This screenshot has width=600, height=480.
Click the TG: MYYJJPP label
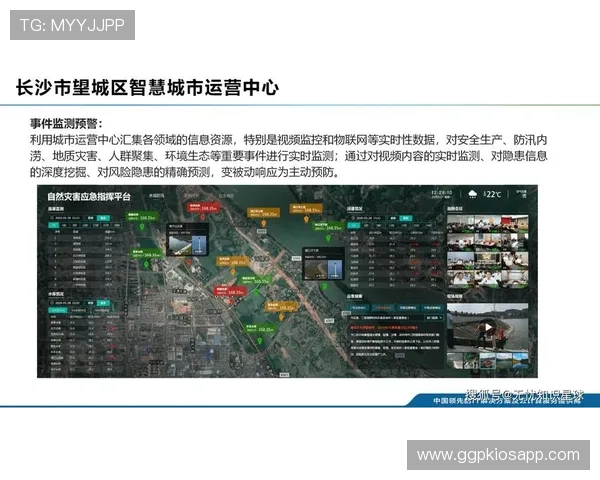72,24
